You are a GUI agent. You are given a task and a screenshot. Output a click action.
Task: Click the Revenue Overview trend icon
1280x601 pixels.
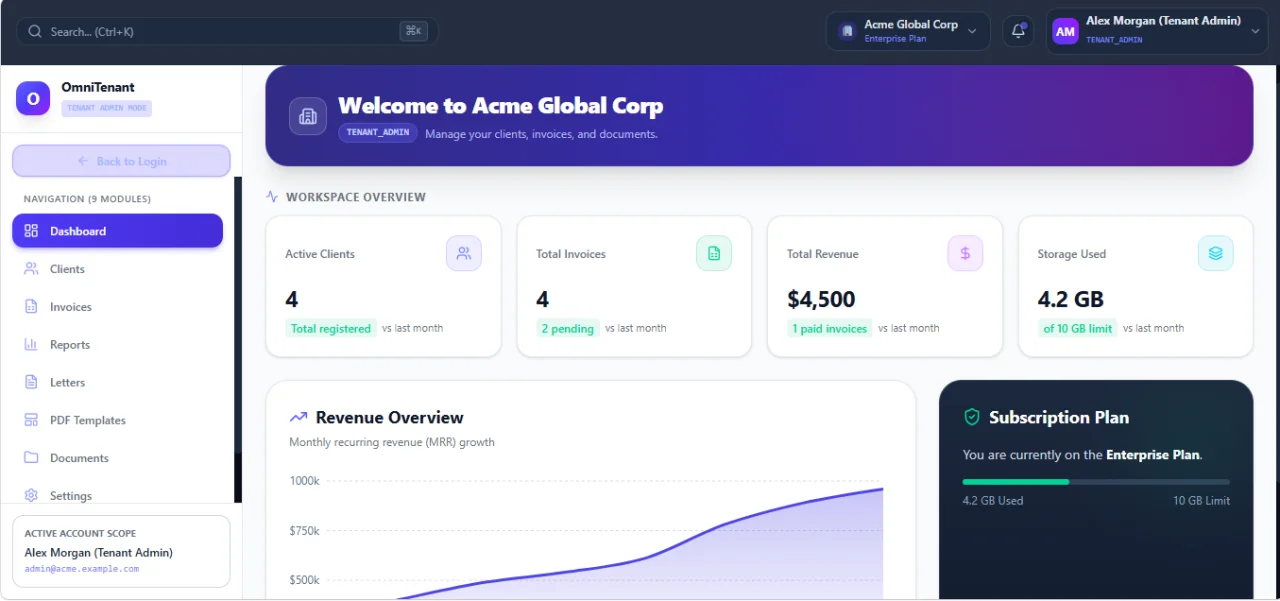coord(298,418)
